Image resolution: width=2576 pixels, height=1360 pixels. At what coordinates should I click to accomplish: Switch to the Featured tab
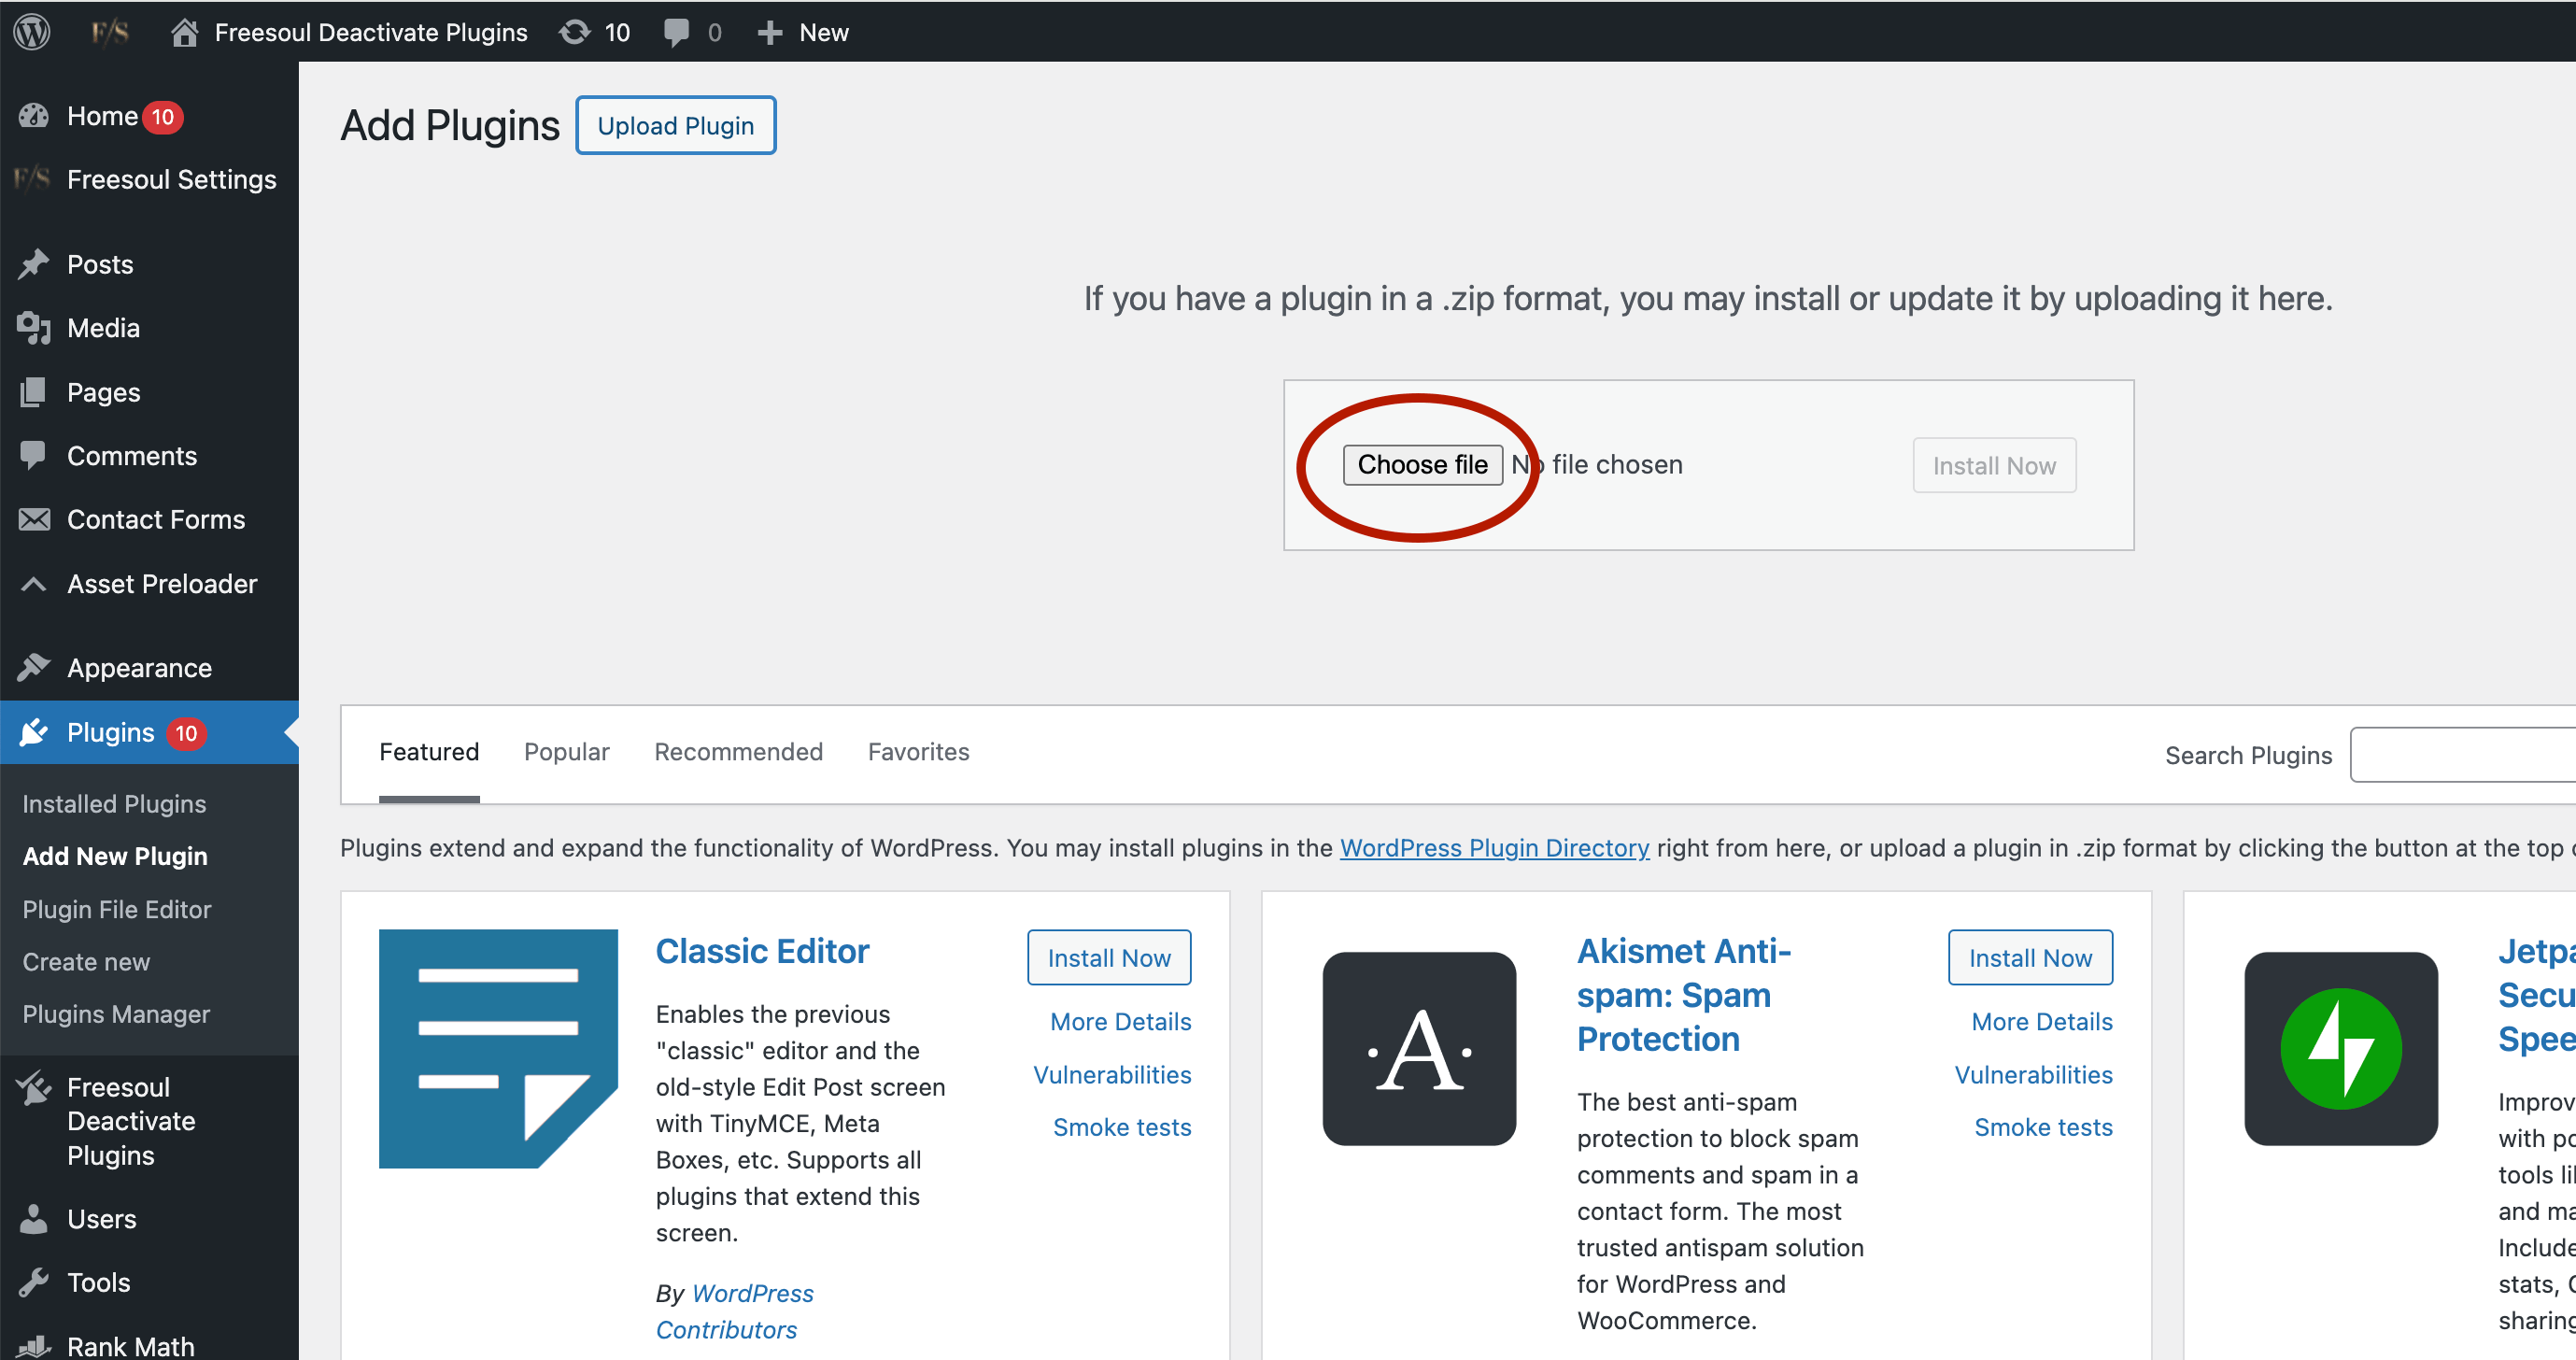pyautogui.click(x=429, y=751)
